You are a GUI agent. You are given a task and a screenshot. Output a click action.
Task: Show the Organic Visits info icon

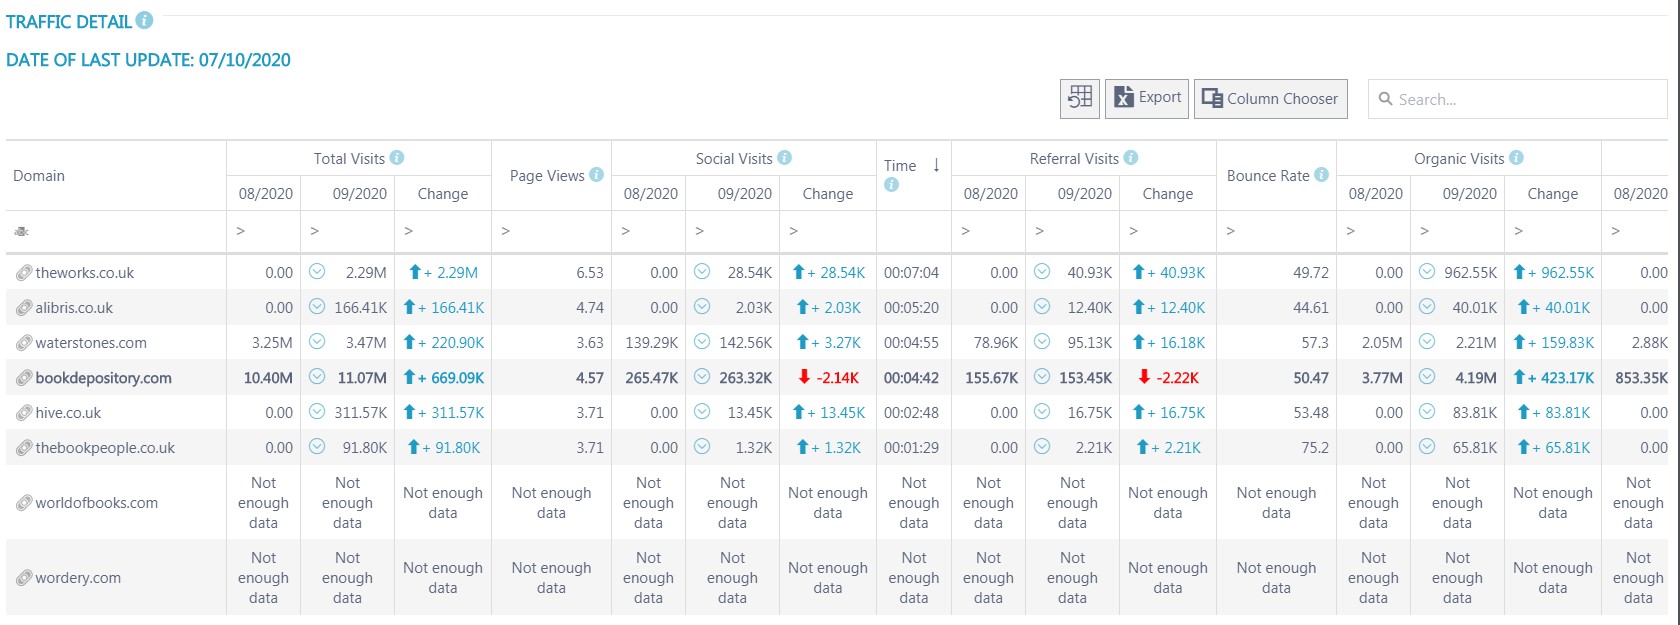[1517, 158]
